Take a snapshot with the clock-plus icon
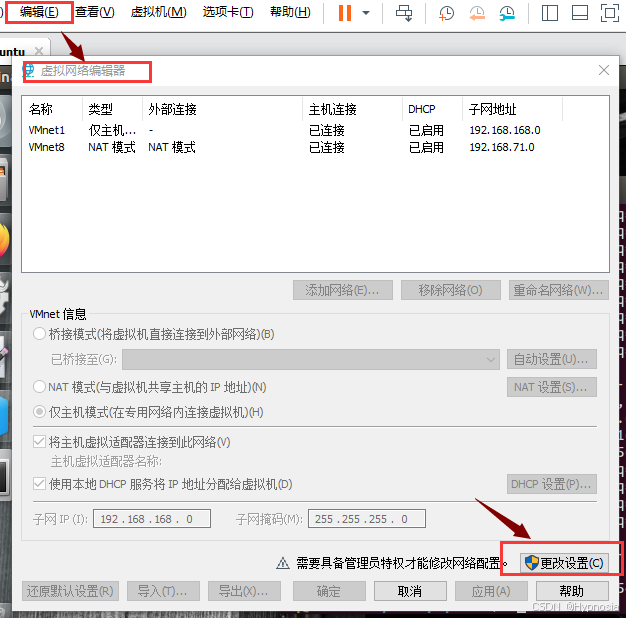Screen dimensions: 626x618 (446, 13)
